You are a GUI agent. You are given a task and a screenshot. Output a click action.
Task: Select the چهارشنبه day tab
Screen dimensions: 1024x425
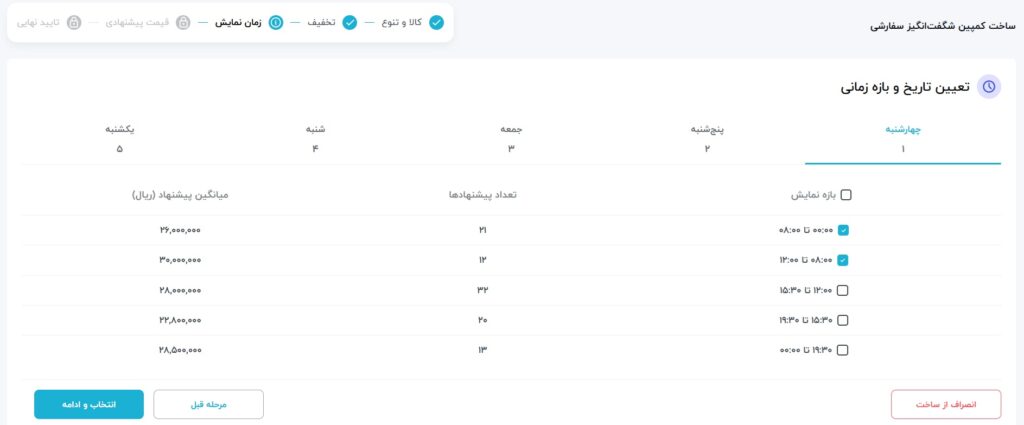coord(903,139)
